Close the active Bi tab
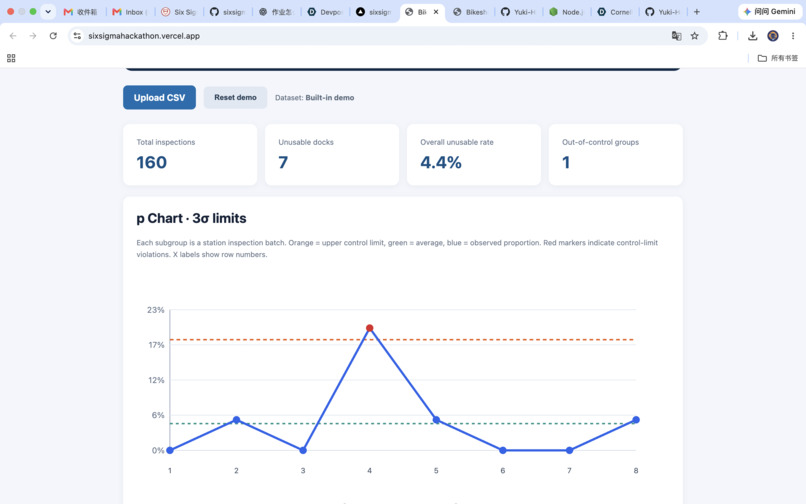The width and height of the screenshot is (806, 504). pyautogui.click(x=436, y=11)
